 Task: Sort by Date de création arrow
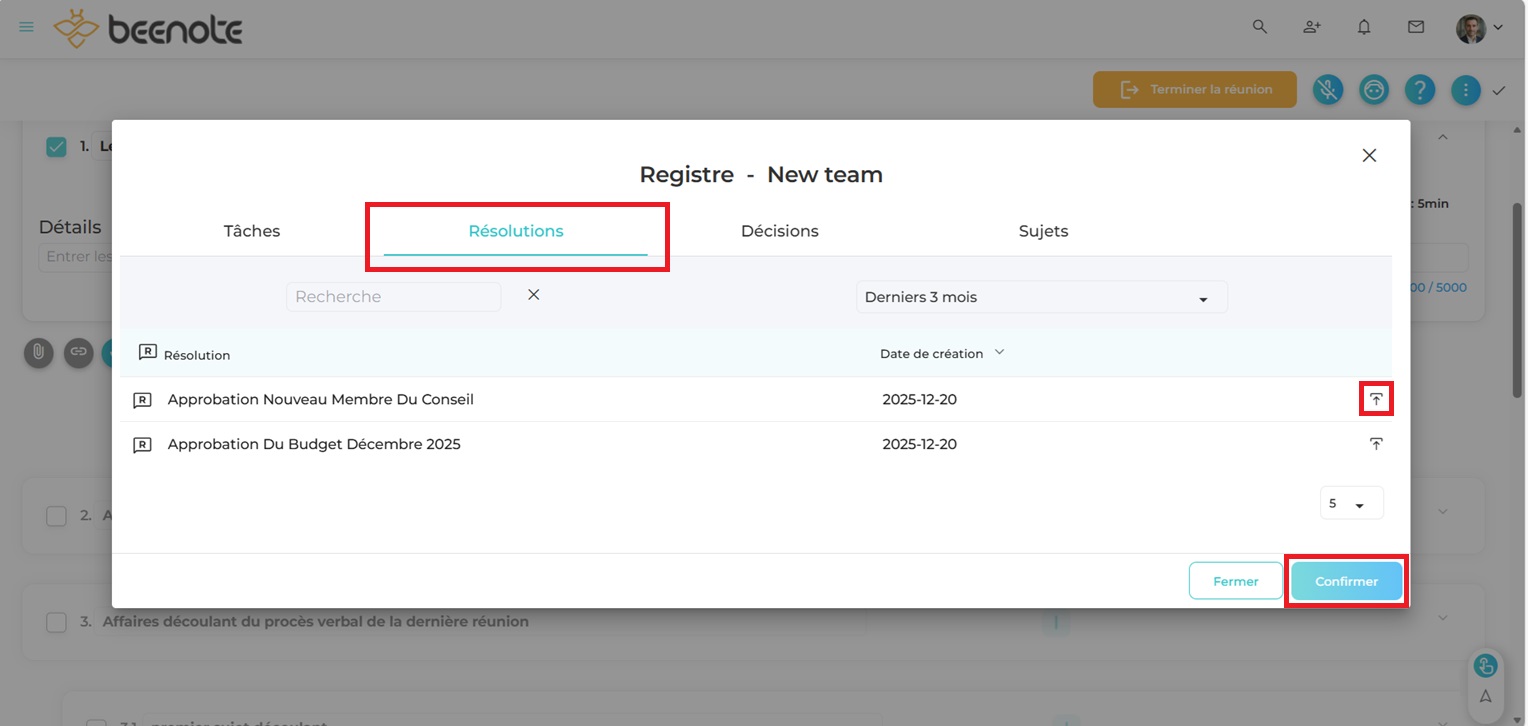coord(999,352)
